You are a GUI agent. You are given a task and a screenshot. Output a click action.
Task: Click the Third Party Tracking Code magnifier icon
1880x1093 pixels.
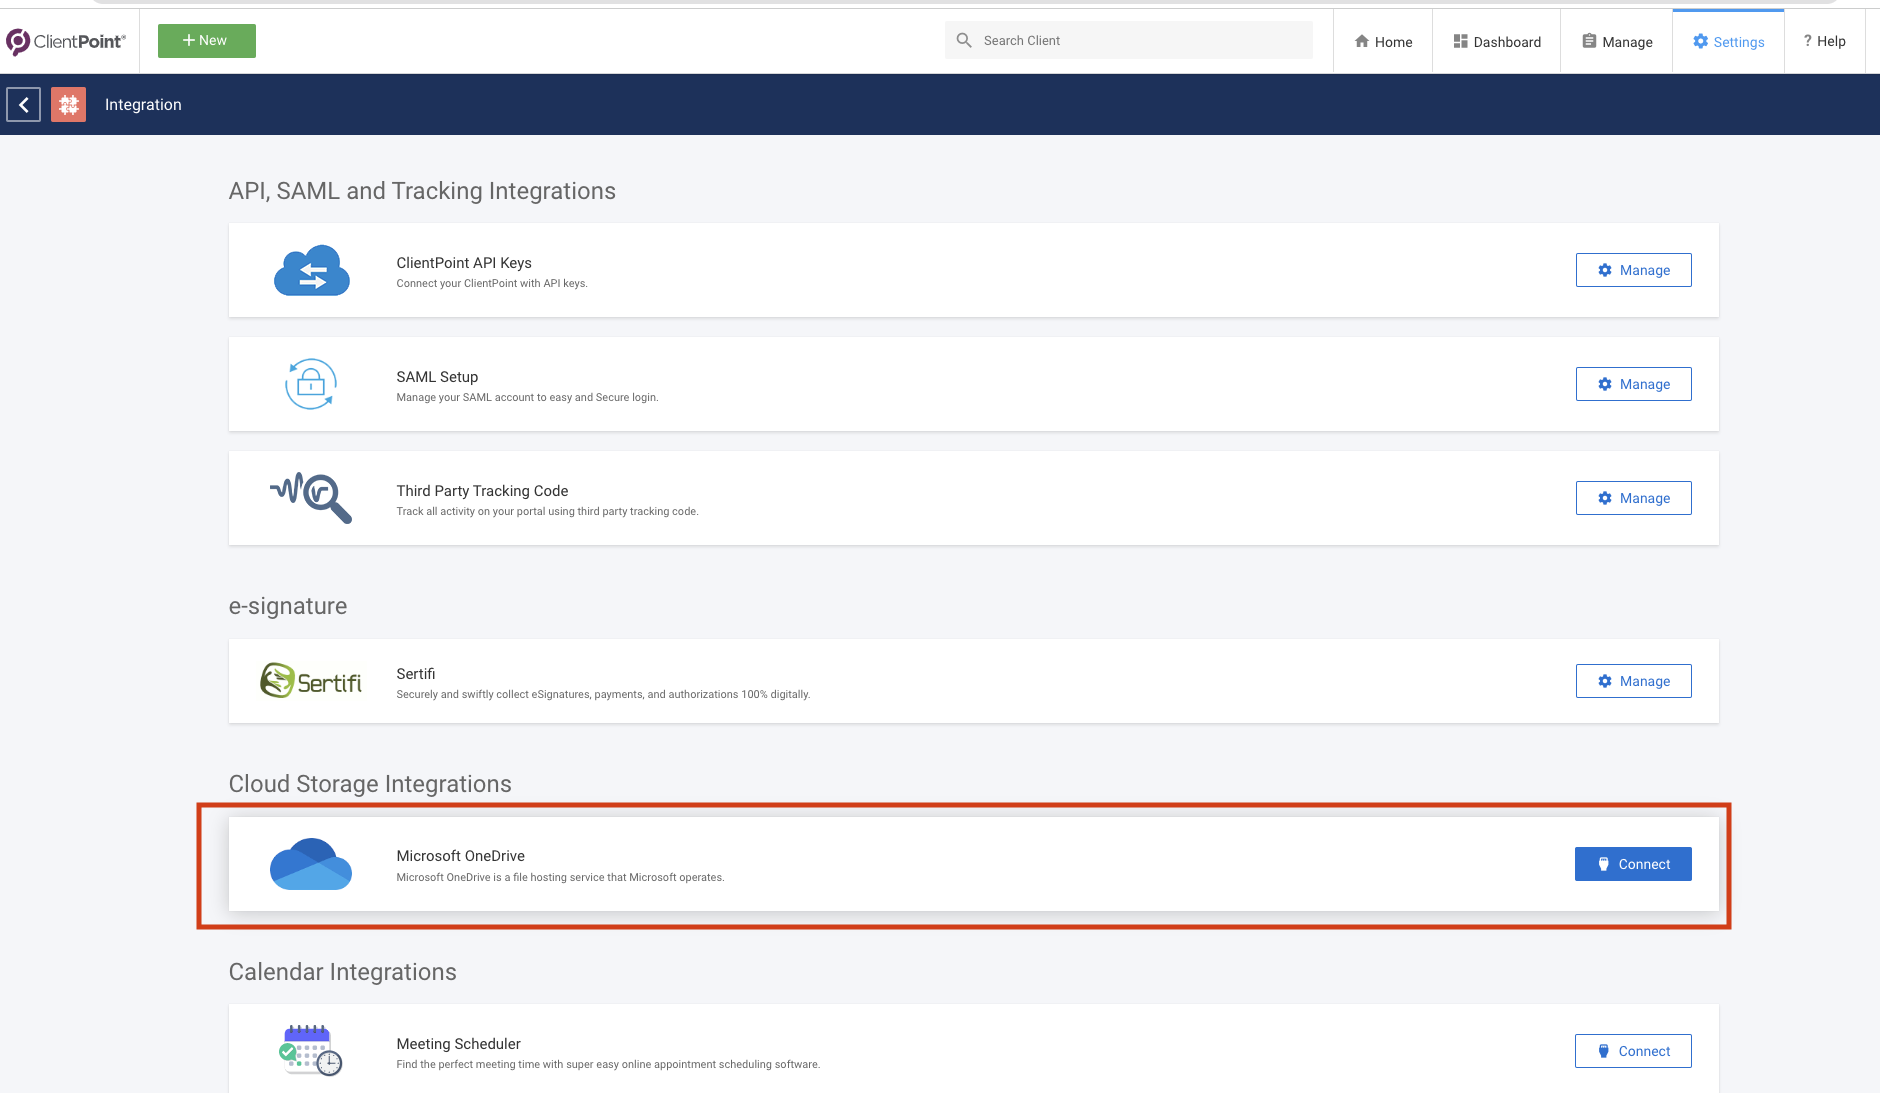311,497
